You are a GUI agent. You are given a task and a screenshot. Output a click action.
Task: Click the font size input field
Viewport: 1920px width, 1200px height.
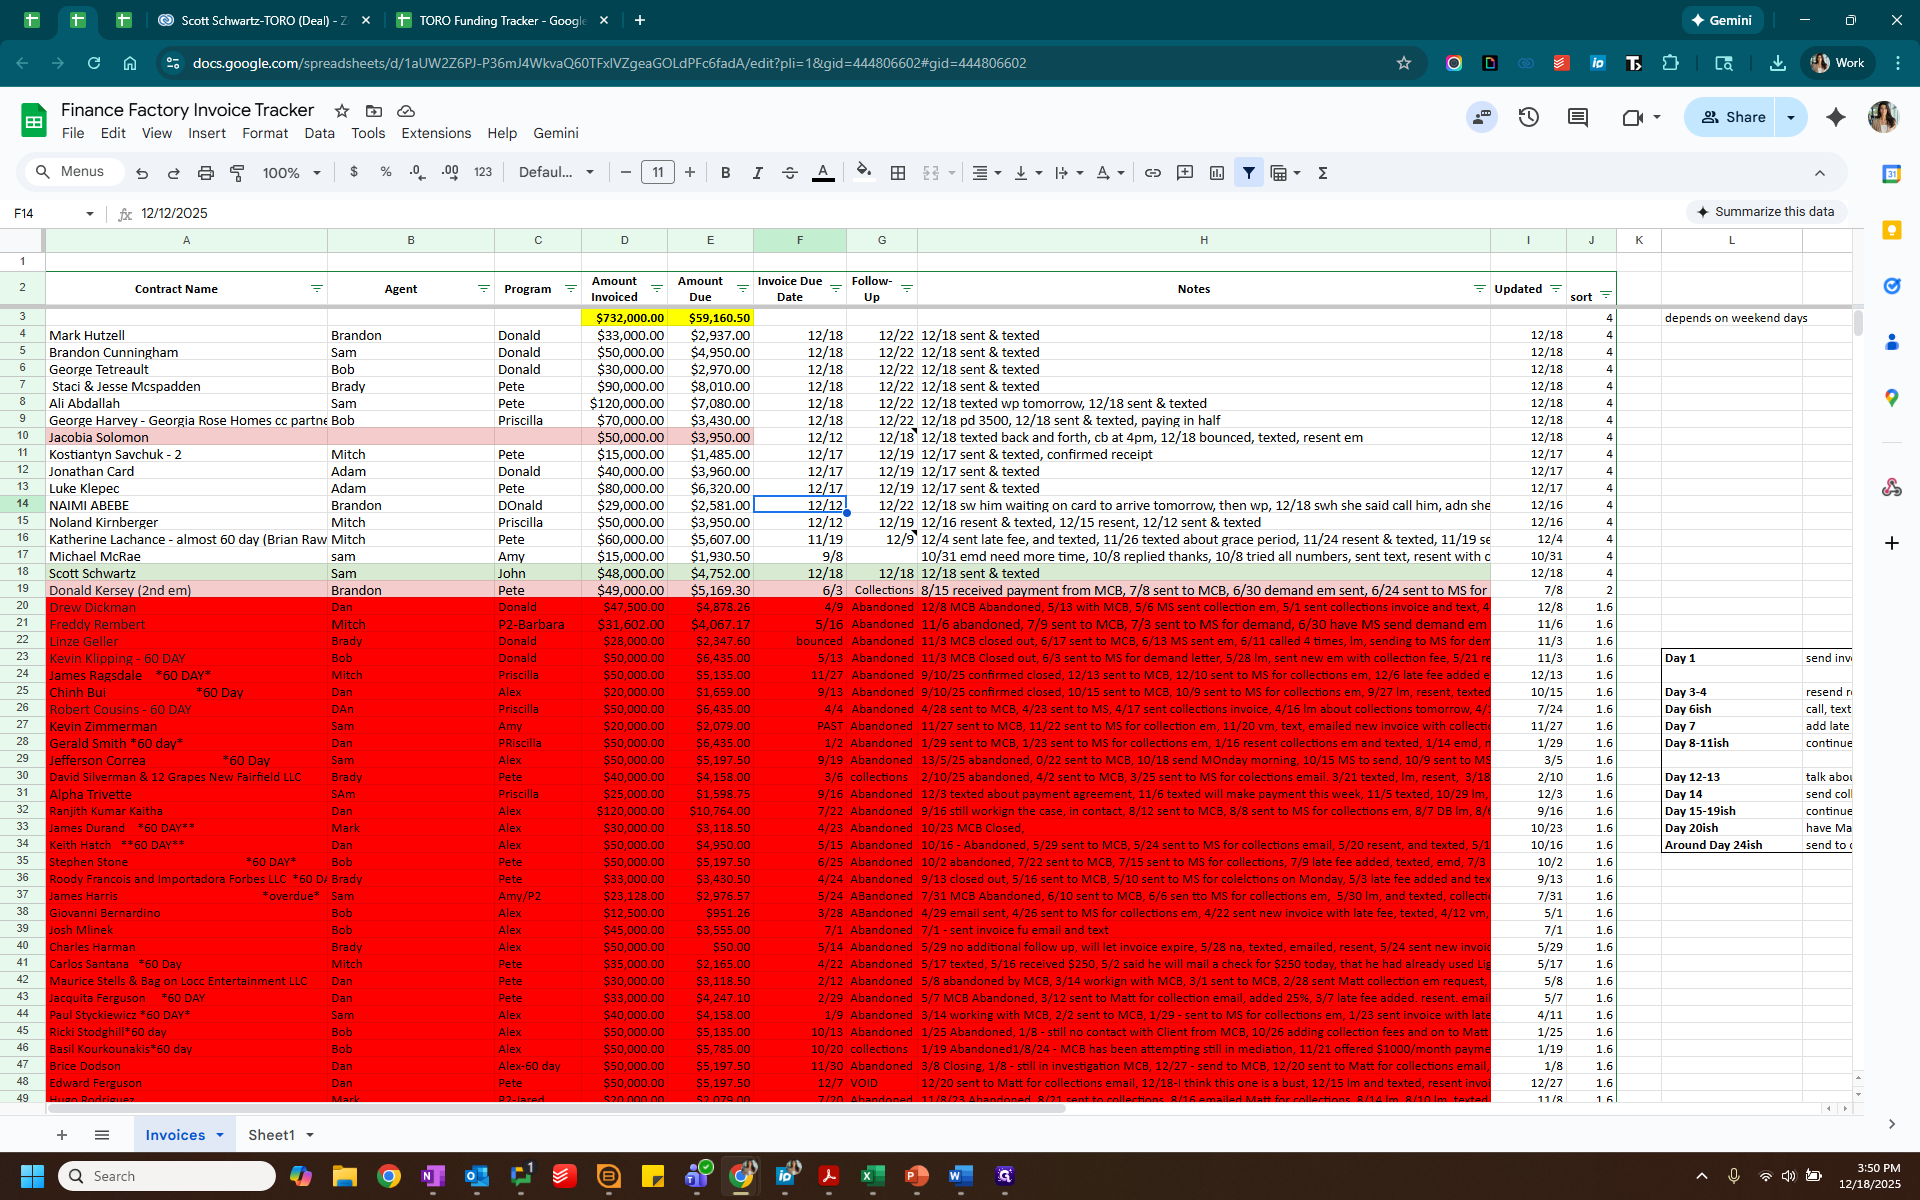pos(657,173)
